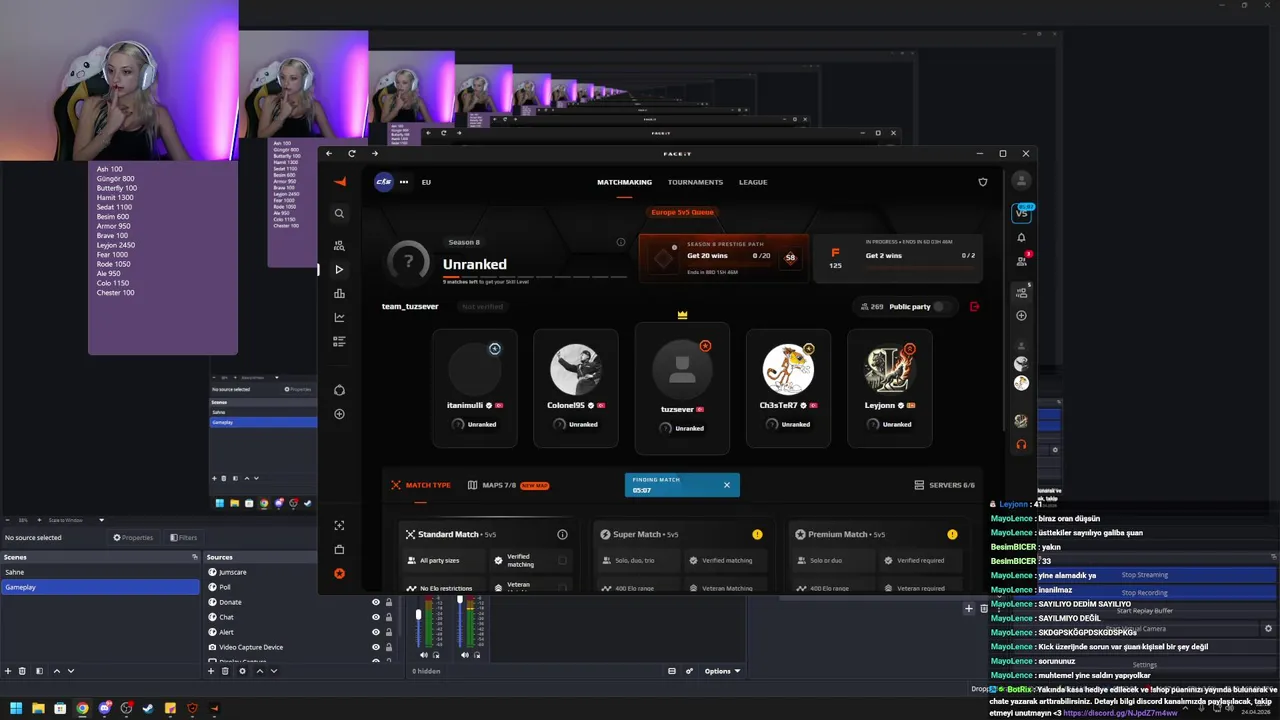Click the FACEIT orange logo in sidebar
The image size is (1280, 720).
[x=340, y=182]
